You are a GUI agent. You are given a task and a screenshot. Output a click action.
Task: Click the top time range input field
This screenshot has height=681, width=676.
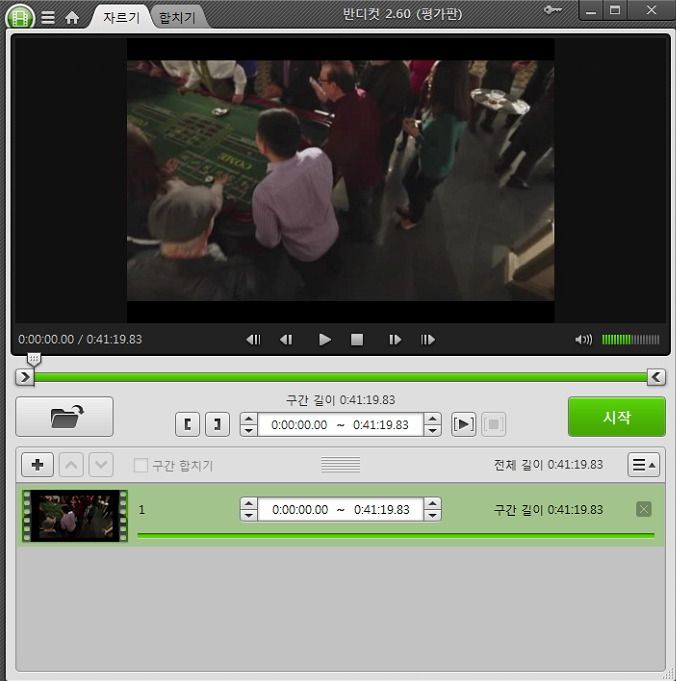340,425
